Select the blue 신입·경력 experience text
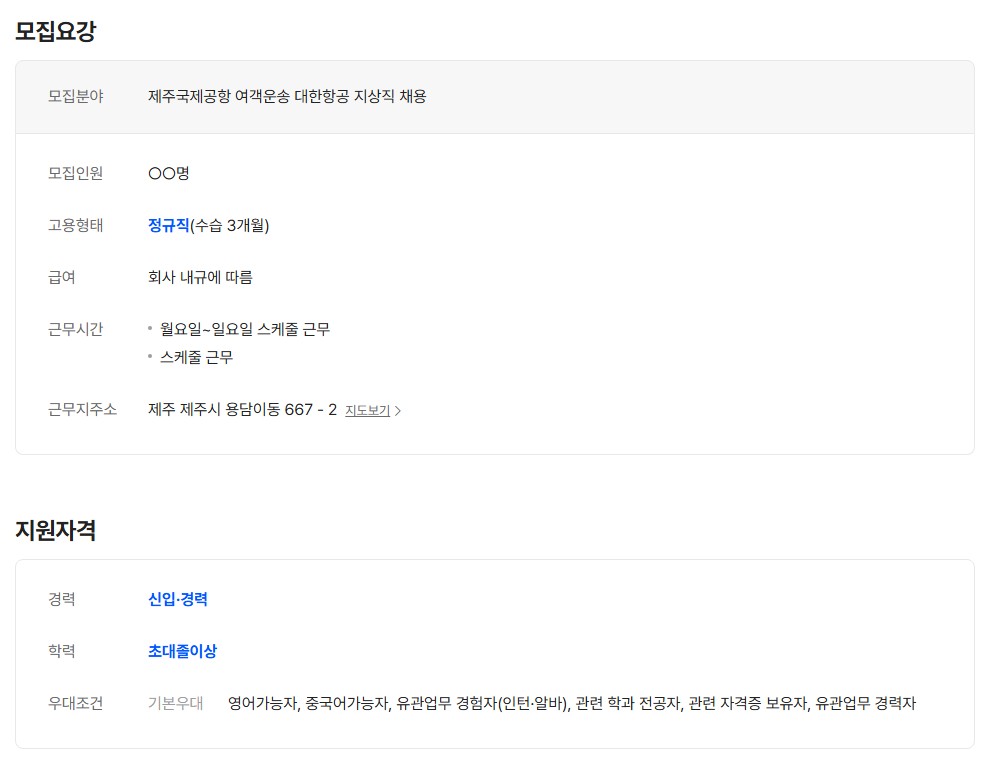 (177, 599)
